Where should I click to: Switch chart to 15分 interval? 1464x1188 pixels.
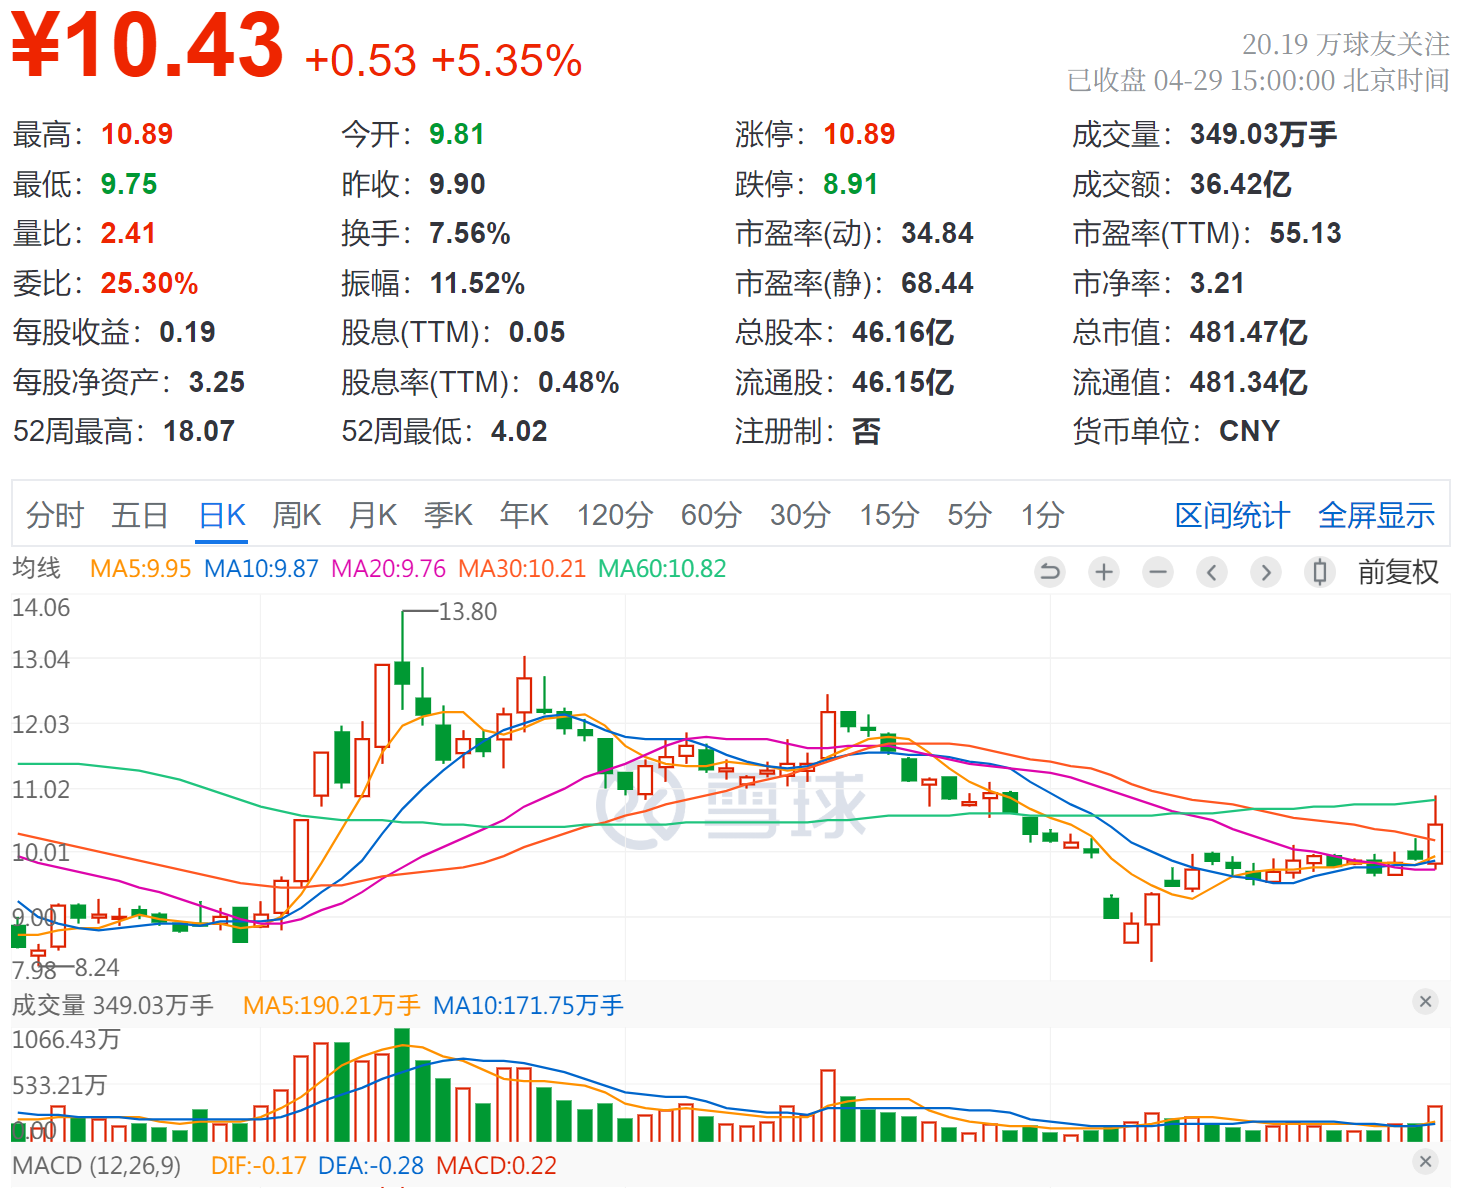pyautogui.click(x=889, y=515)
